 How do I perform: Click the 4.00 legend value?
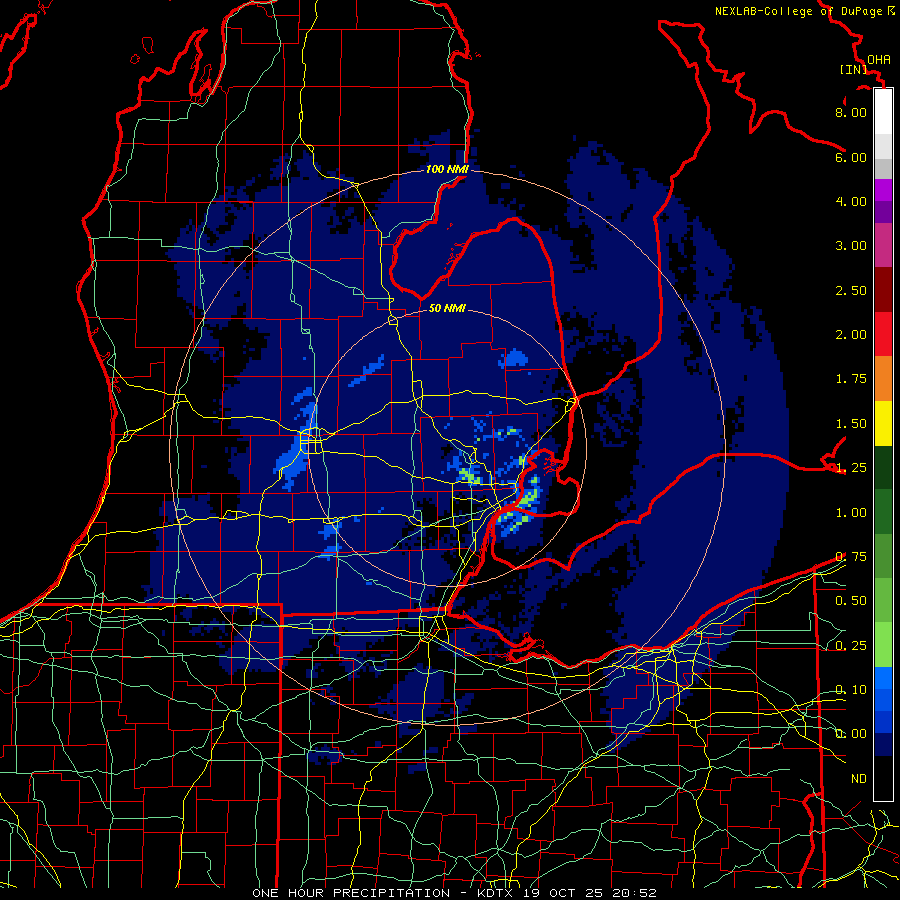click(x=851, y=201)
